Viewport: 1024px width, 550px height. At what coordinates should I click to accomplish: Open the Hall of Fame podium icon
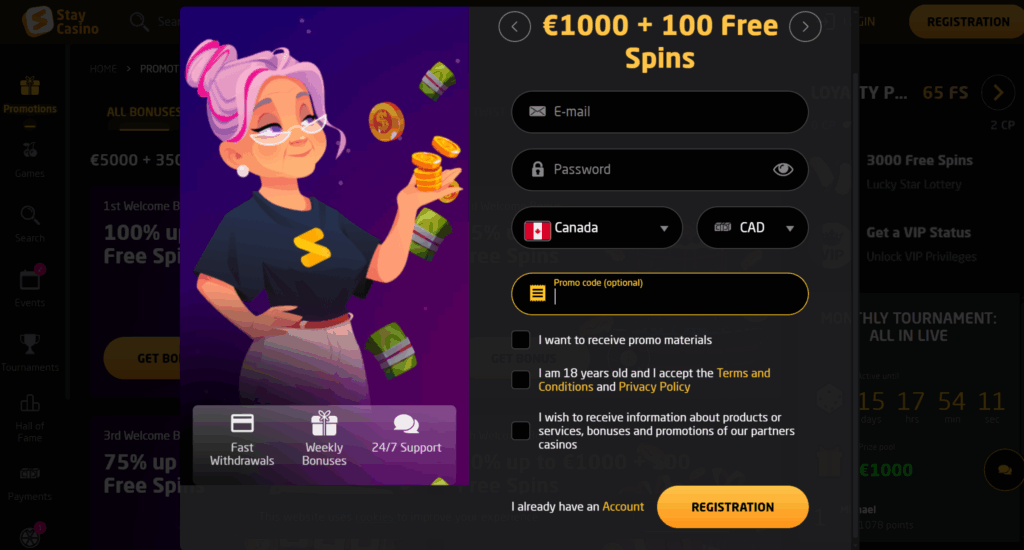[29, 403]
